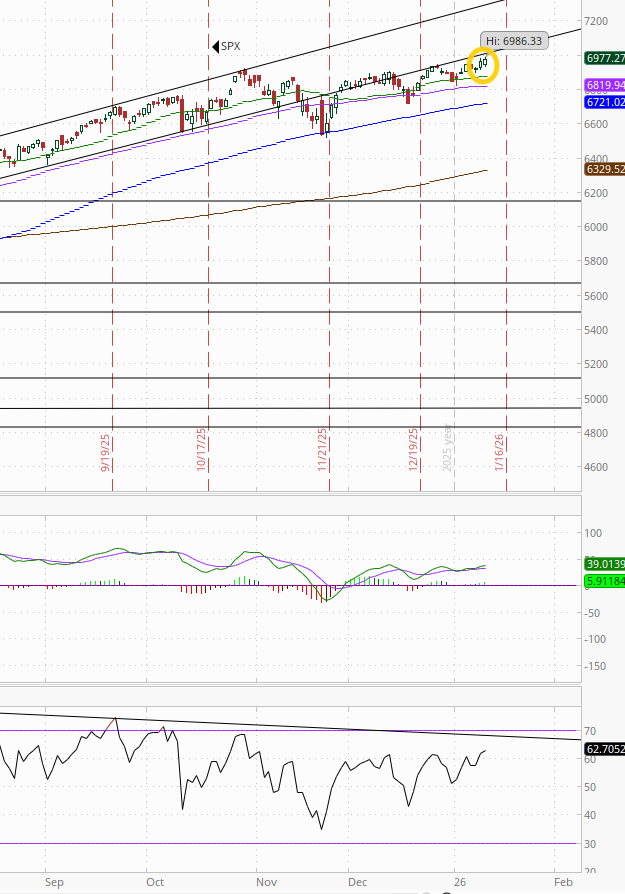
Task: Click the purple 6819.94 moving average label
Action: tap(604, 86)
